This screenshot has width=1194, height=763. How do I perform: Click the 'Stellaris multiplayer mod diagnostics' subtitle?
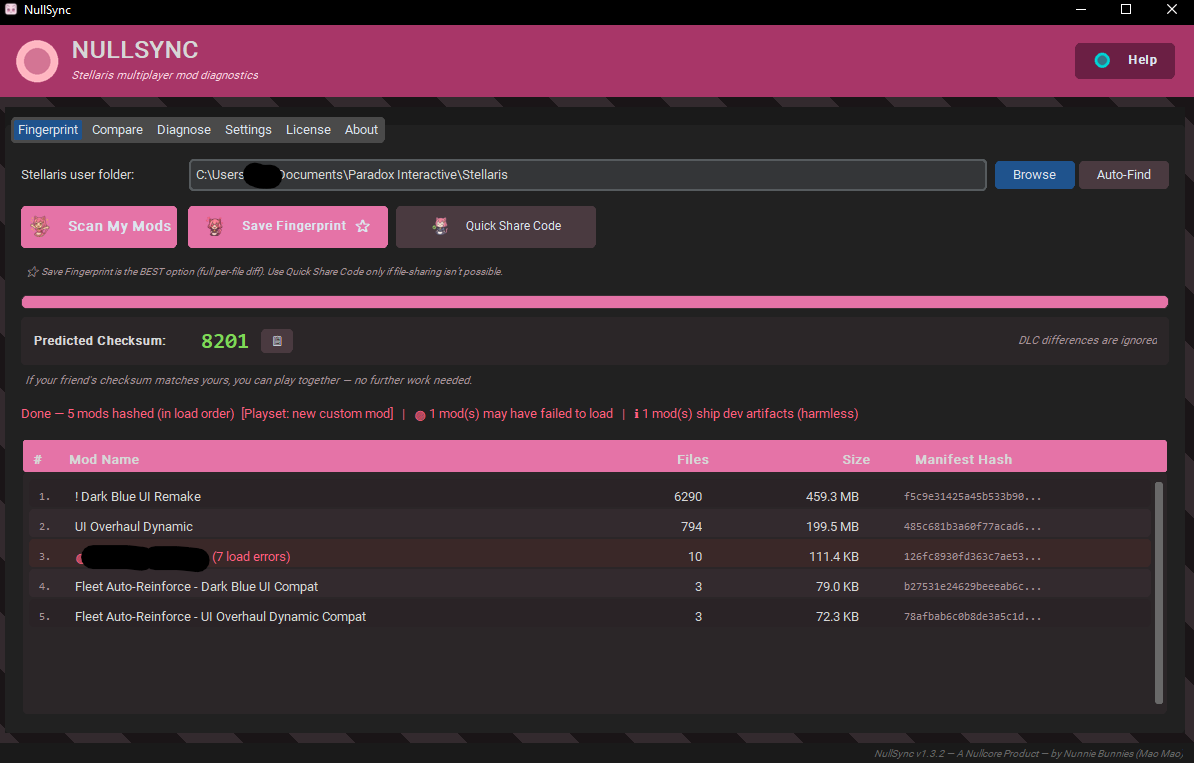pyautogui.click(x=165, y=75)
